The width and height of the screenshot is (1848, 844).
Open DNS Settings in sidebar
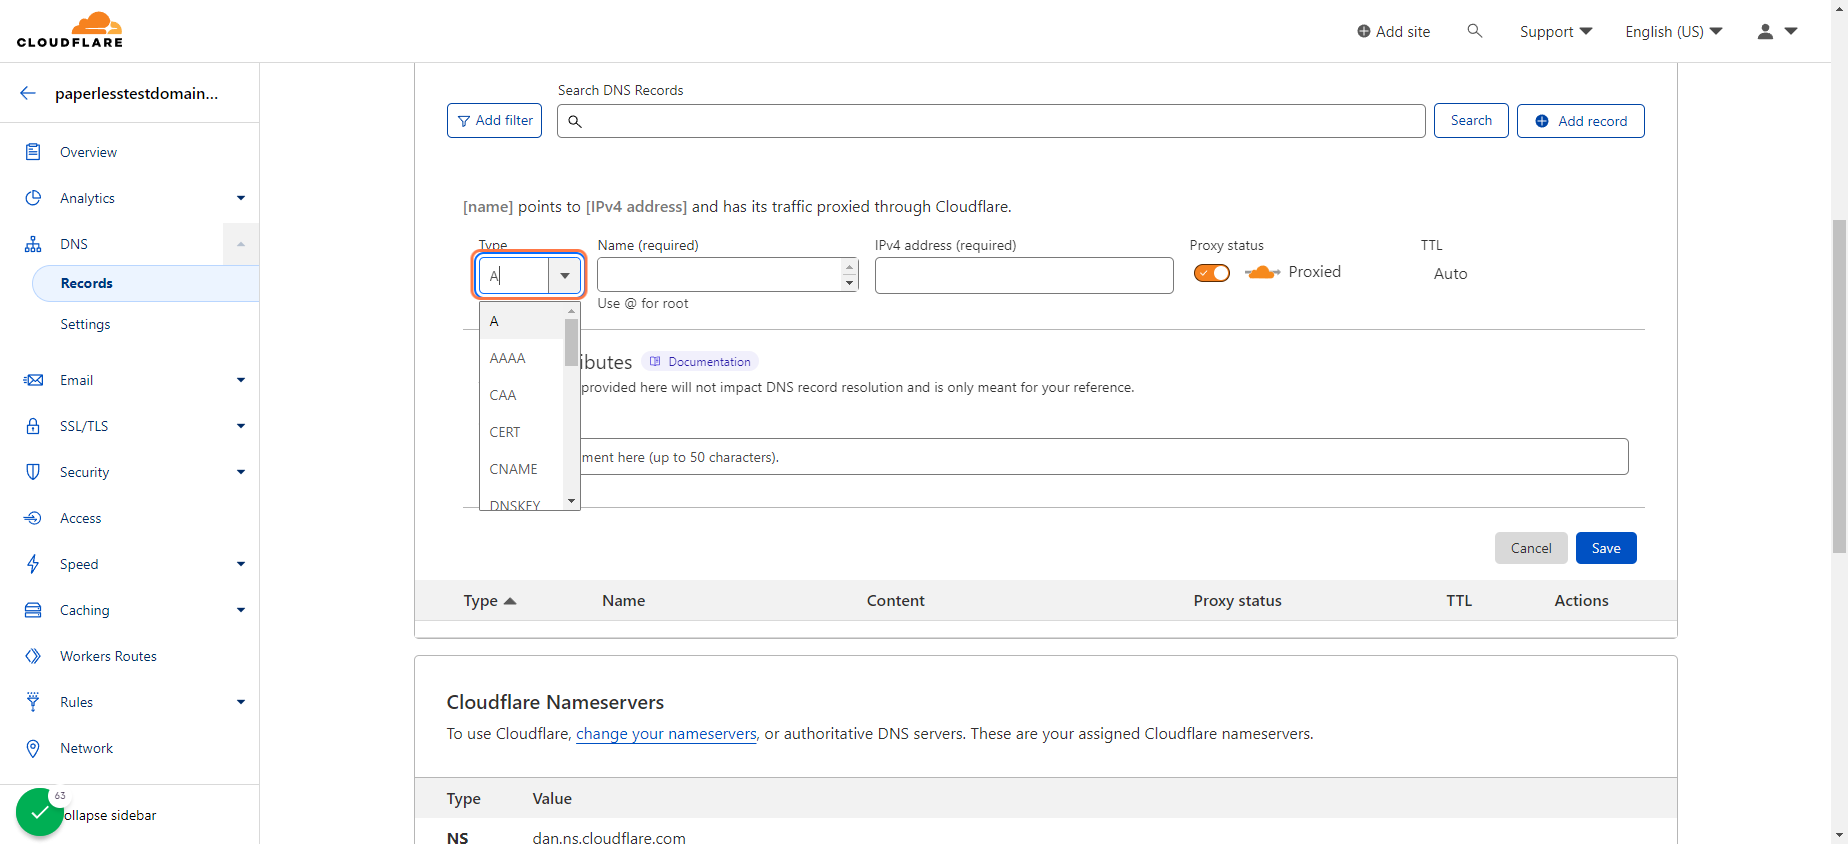coord(85,324)
